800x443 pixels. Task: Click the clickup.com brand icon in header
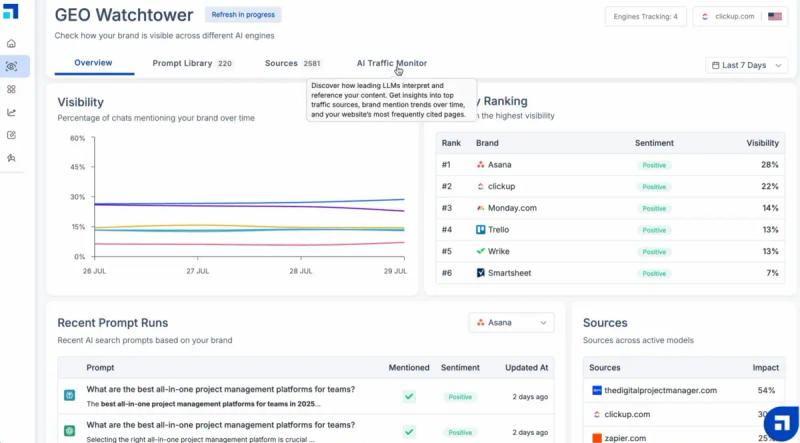coord(705,16)
